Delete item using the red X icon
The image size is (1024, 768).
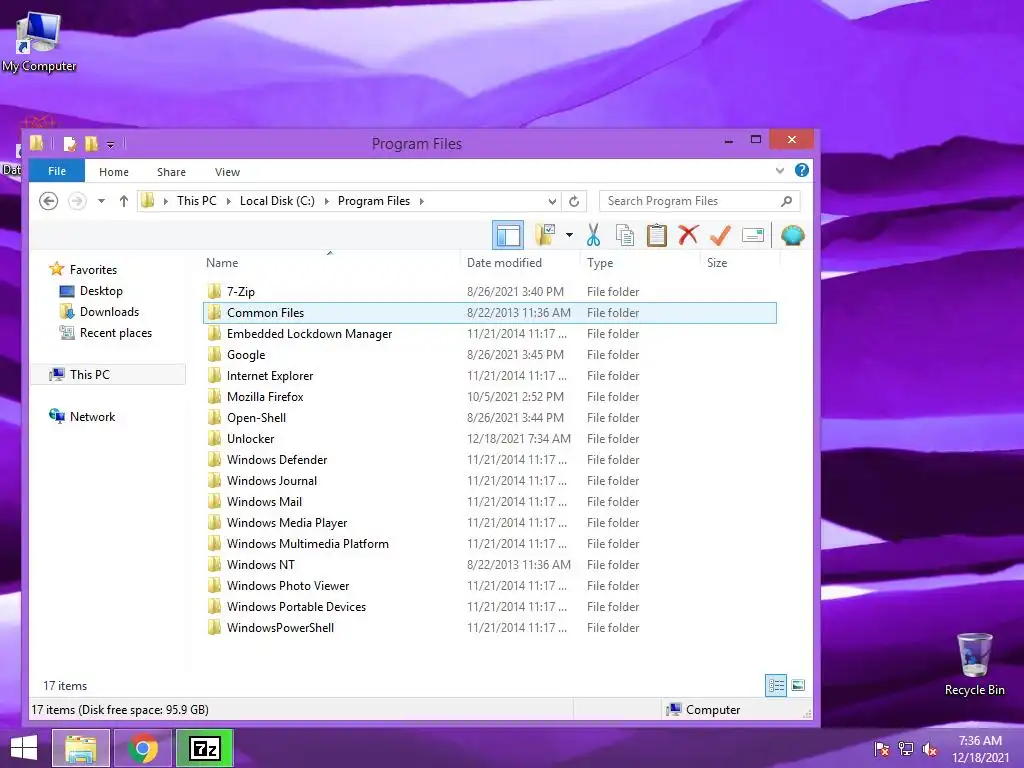coord(688,234)
